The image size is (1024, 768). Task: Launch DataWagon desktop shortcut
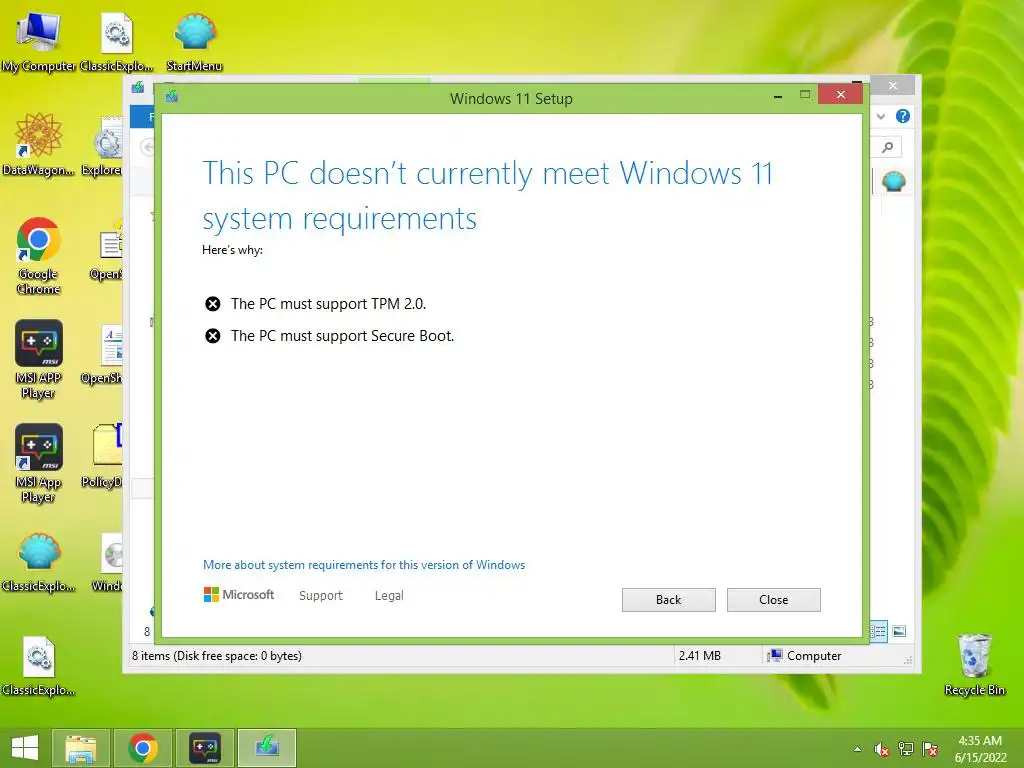pos(38,144)
